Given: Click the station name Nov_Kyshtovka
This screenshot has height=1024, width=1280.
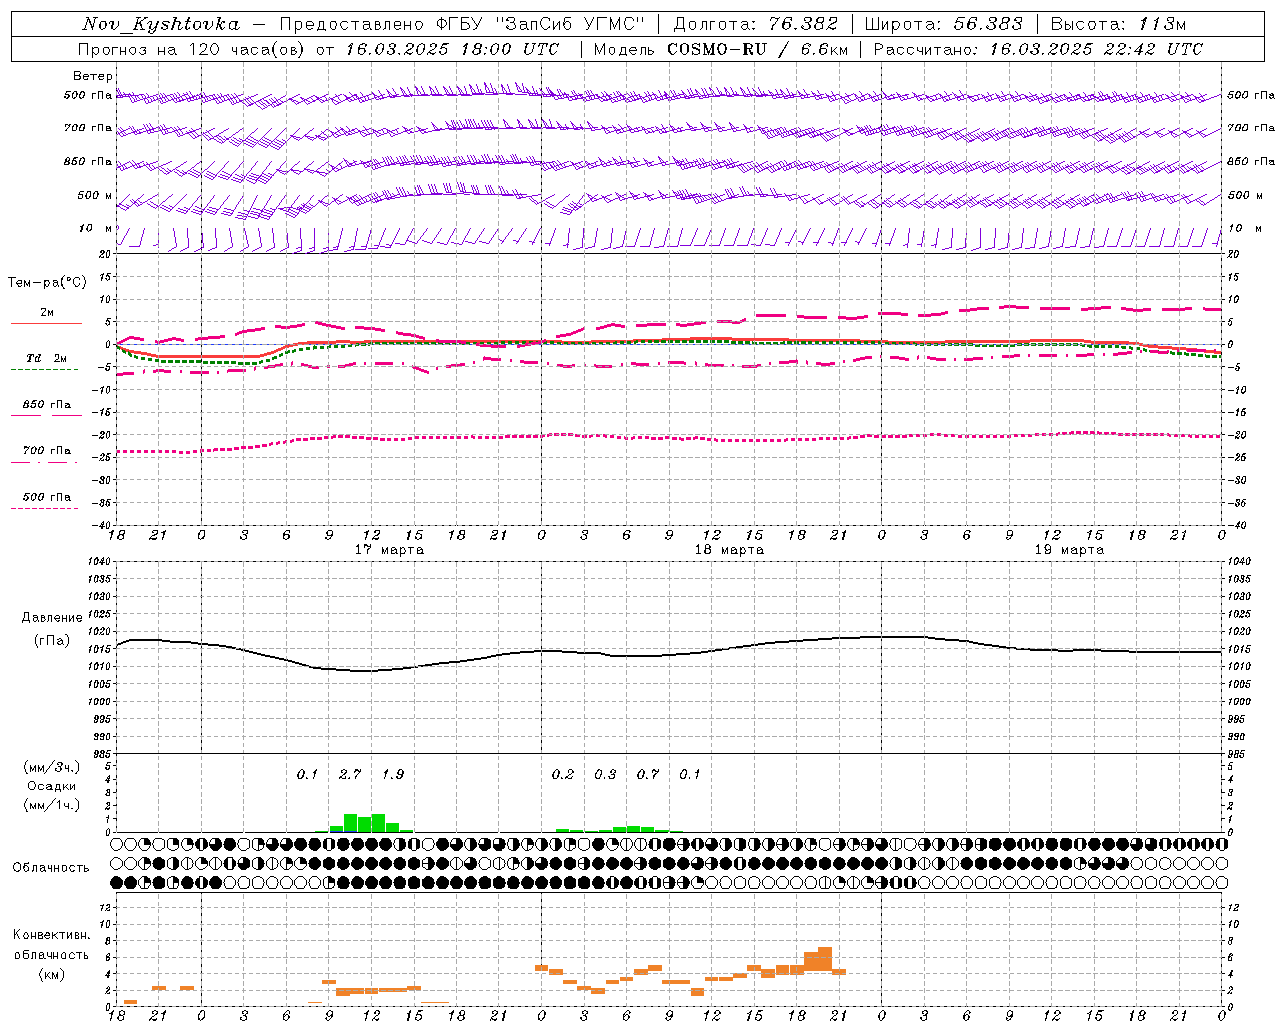Looking at the screenshot, I should pos(161,24).
